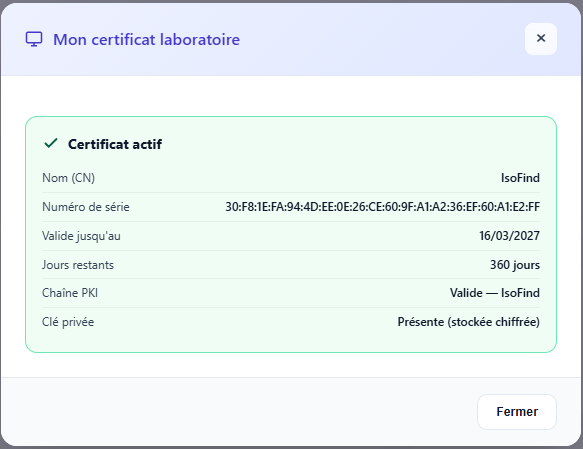
Task: Select the 'IsoFind' name value
Action: (x=520, y=178)
